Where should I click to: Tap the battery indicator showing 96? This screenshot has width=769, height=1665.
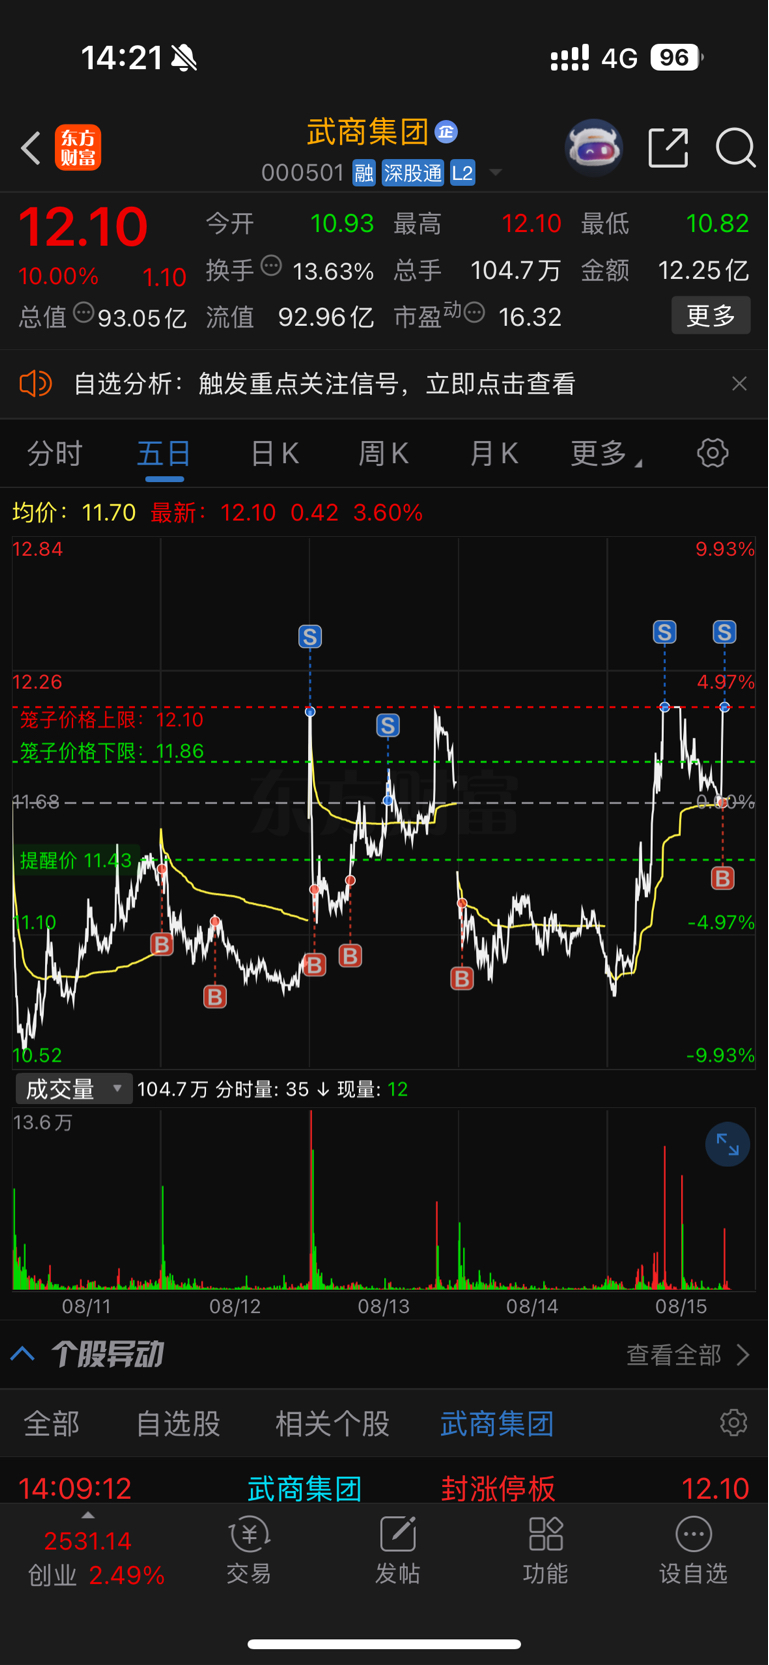point(676,58)
